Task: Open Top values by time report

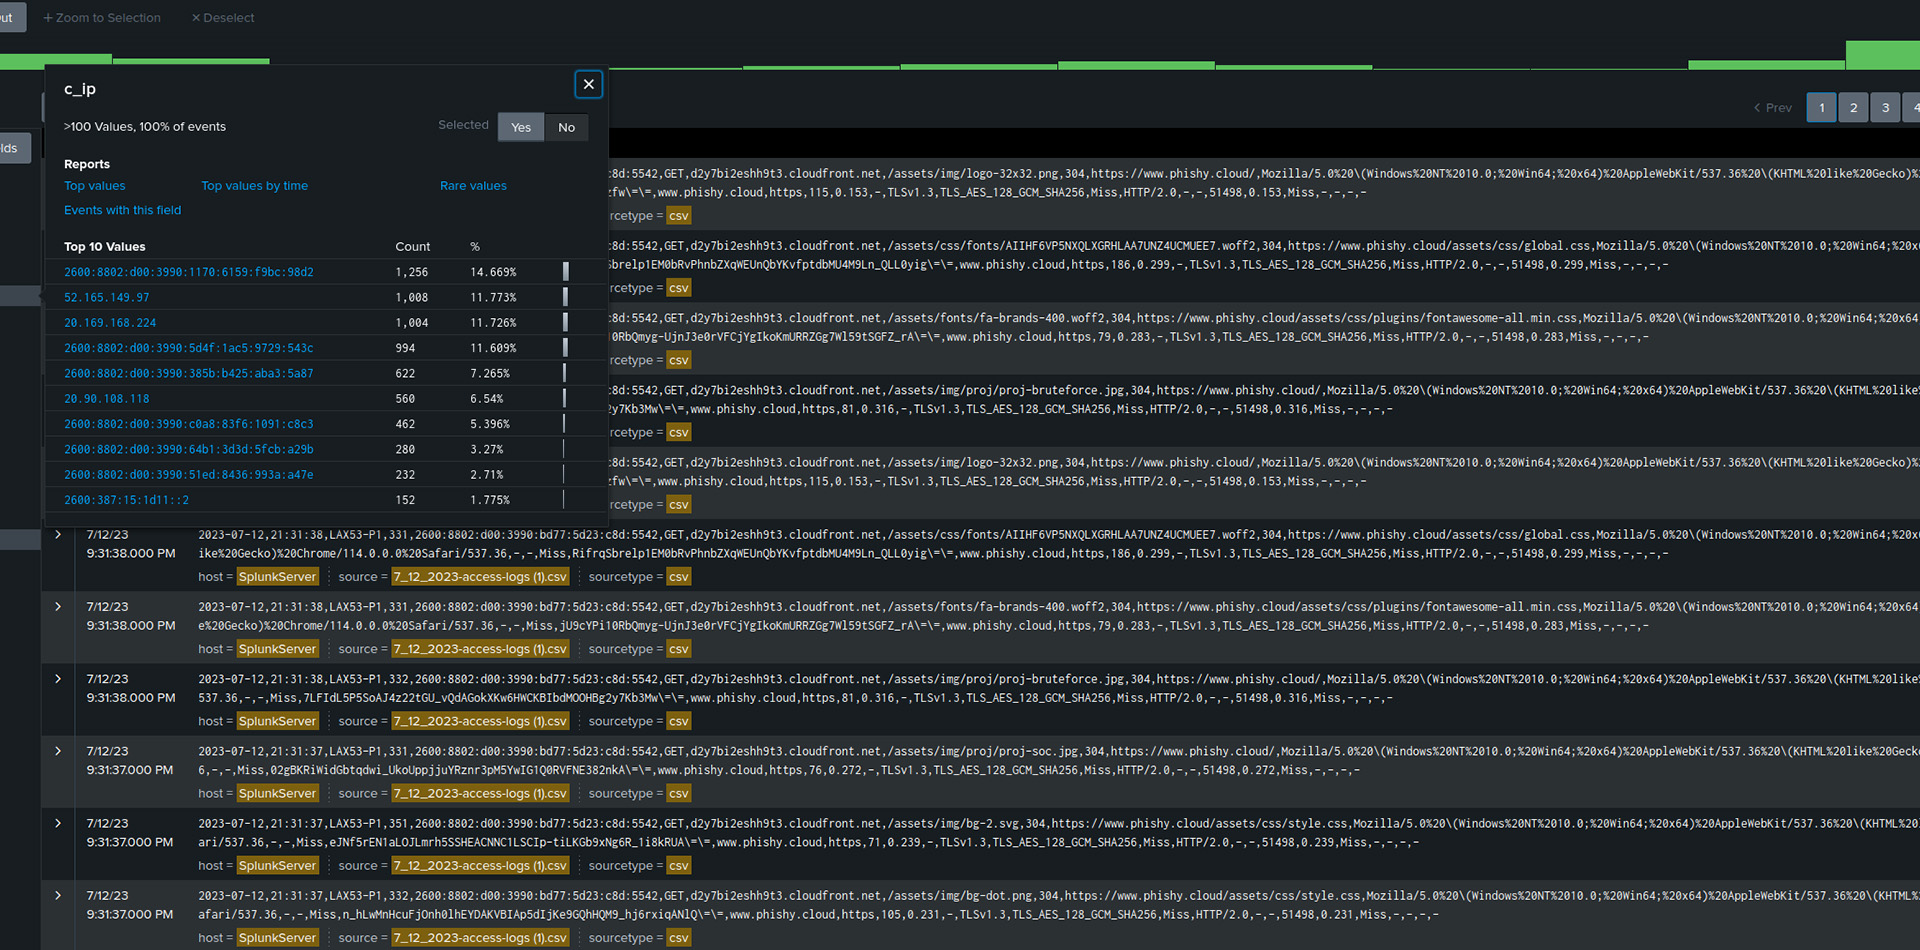Action: pyautogui.click(x=254, y=186)
